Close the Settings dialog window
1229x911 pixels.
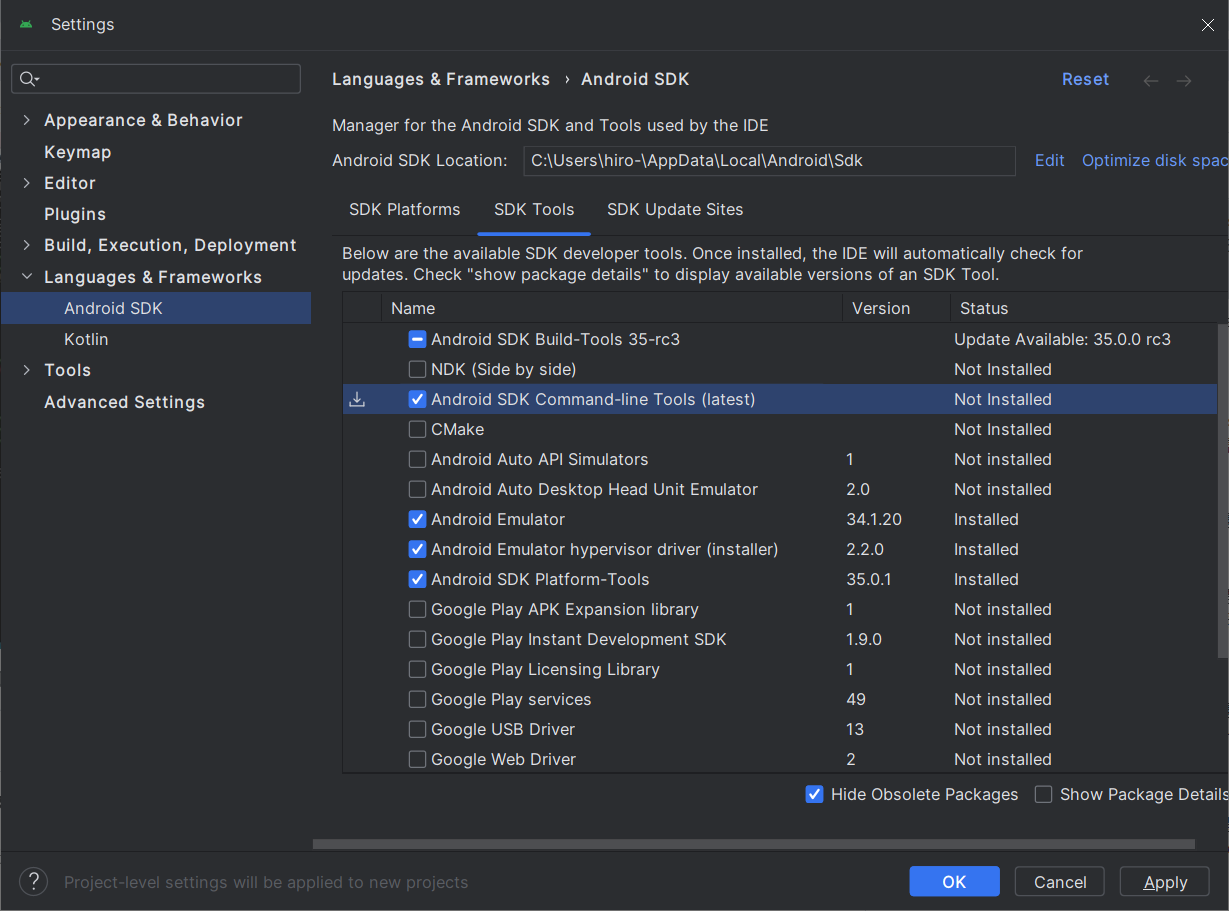[1208, 25]
